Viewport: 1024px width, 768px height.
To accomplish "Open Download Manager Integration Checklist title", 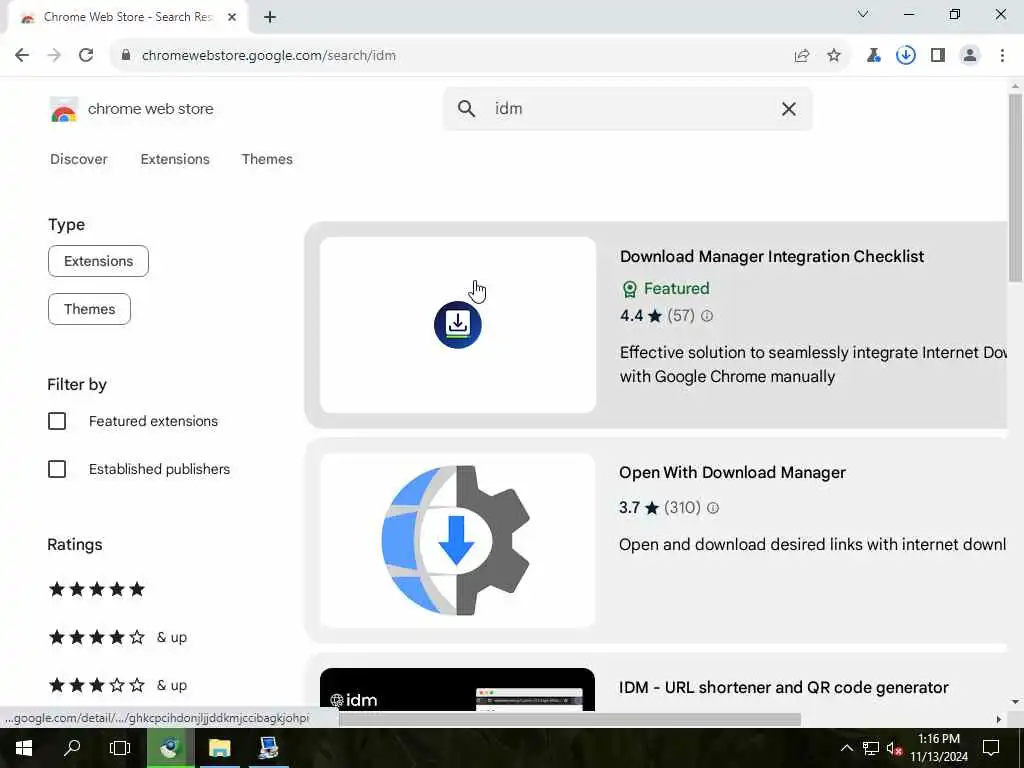I will pyautogui.click(x=772, y=257).
